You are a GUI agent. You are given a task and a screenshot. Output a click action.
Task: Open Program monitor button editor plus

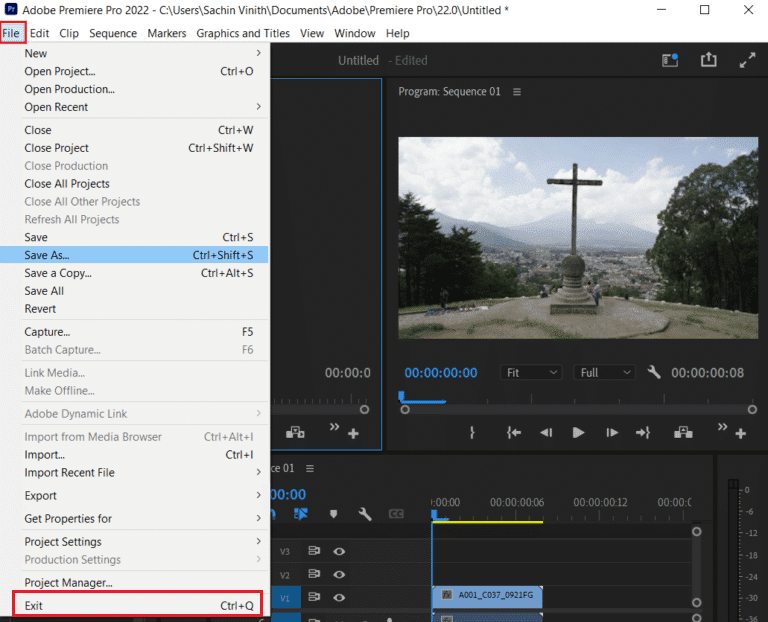[x=741, y=433]
